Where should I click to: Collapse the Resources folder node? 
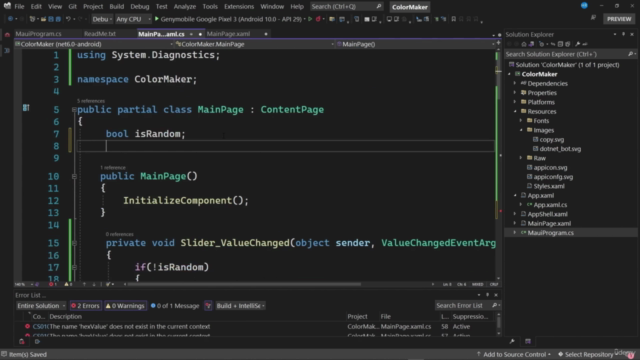[515, 111]
